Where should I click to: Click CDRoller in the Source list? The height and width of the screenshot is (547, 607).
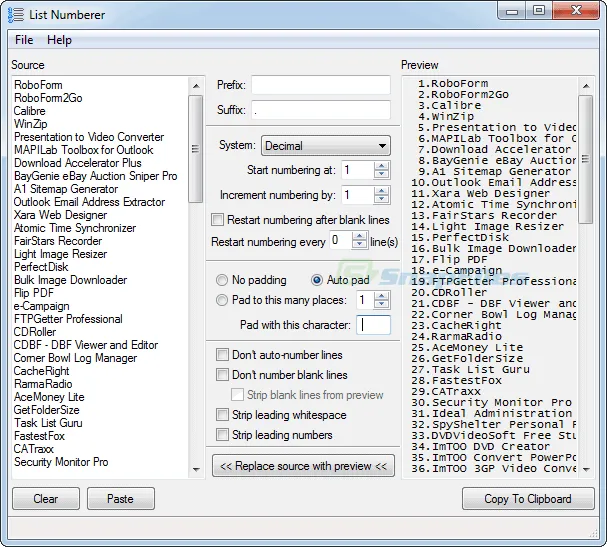(35, 332)
